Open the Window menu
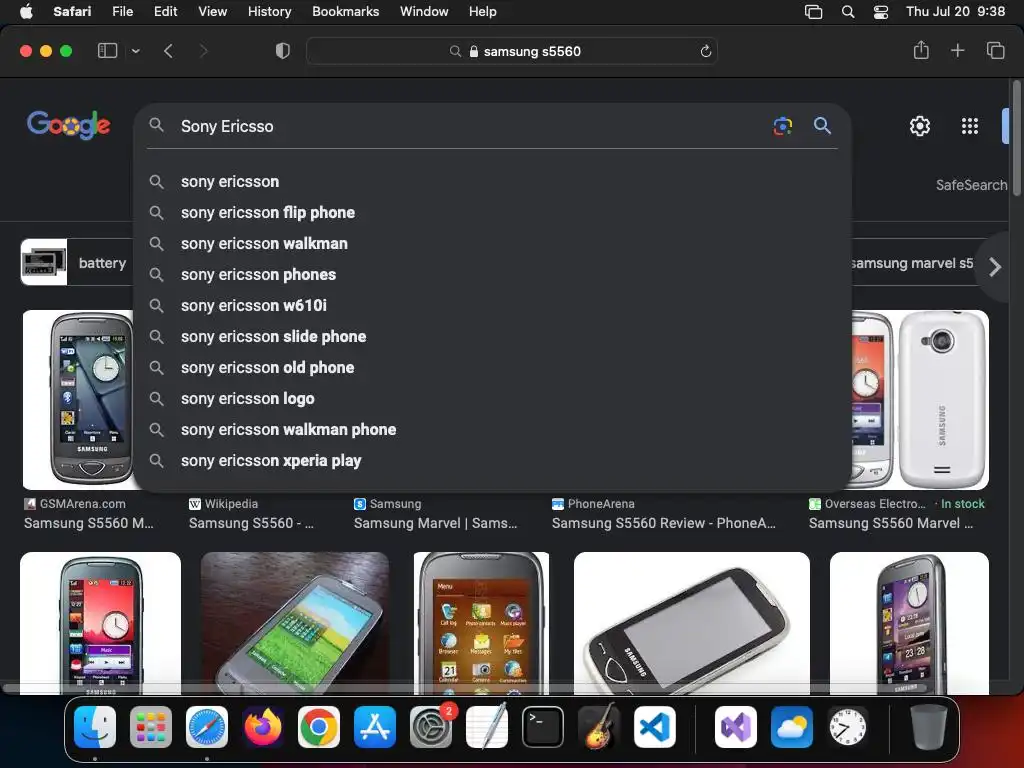Screen dimensions: 1024x768 point(424,11)
